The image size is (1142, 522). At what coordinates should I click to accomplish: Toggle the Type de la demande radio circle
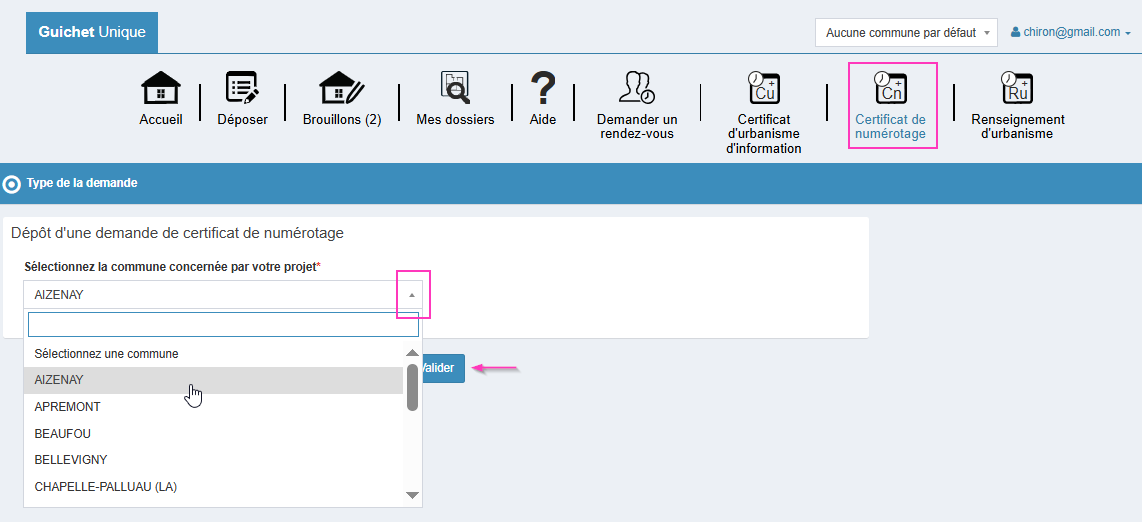[12, 184]
